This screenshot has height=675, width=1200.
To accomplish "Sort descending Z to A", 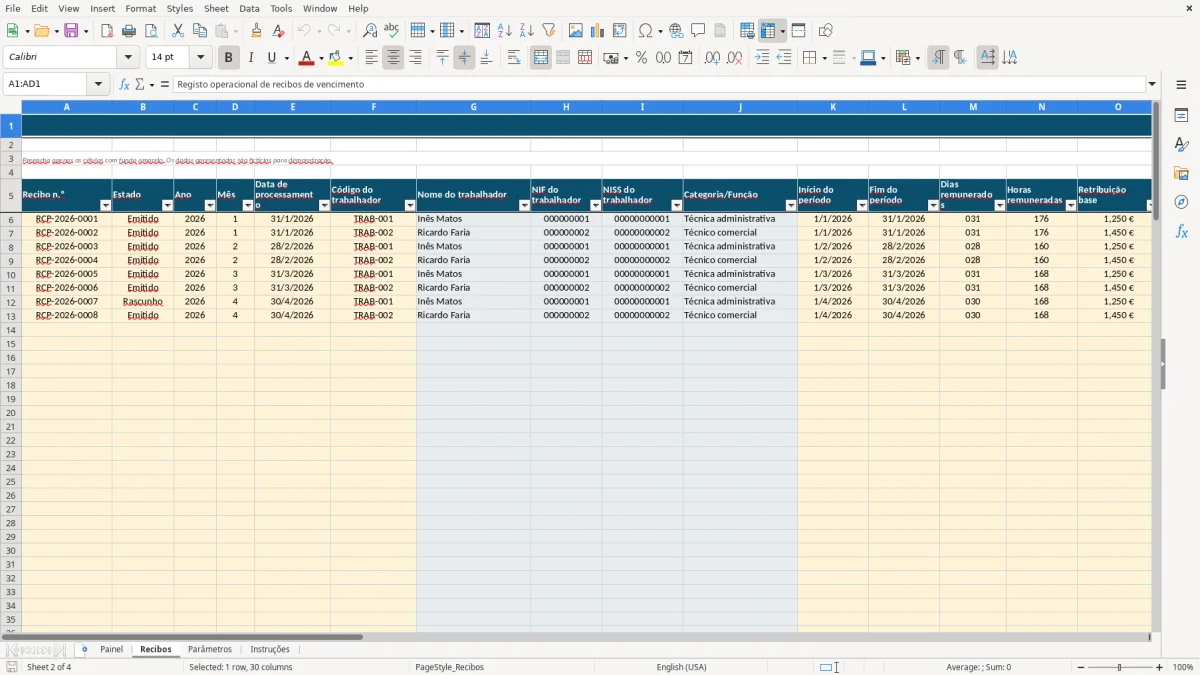I will (x=526, y=31).
